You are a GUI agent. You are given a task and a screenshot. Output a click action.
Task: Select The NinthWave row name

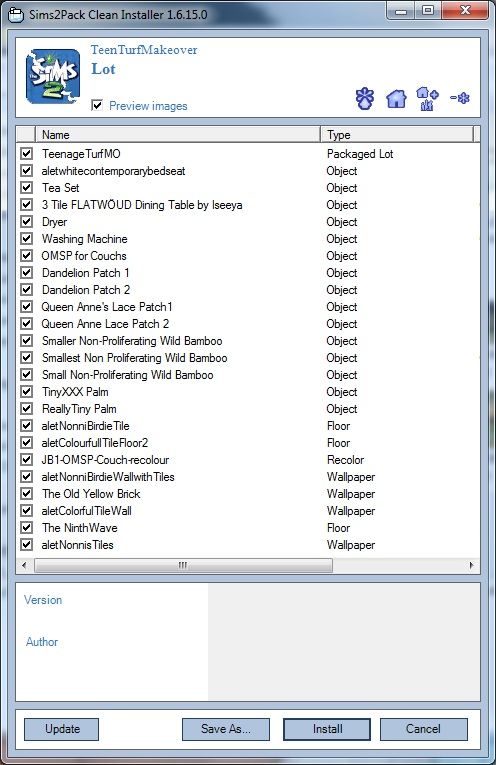coord(79,528)
